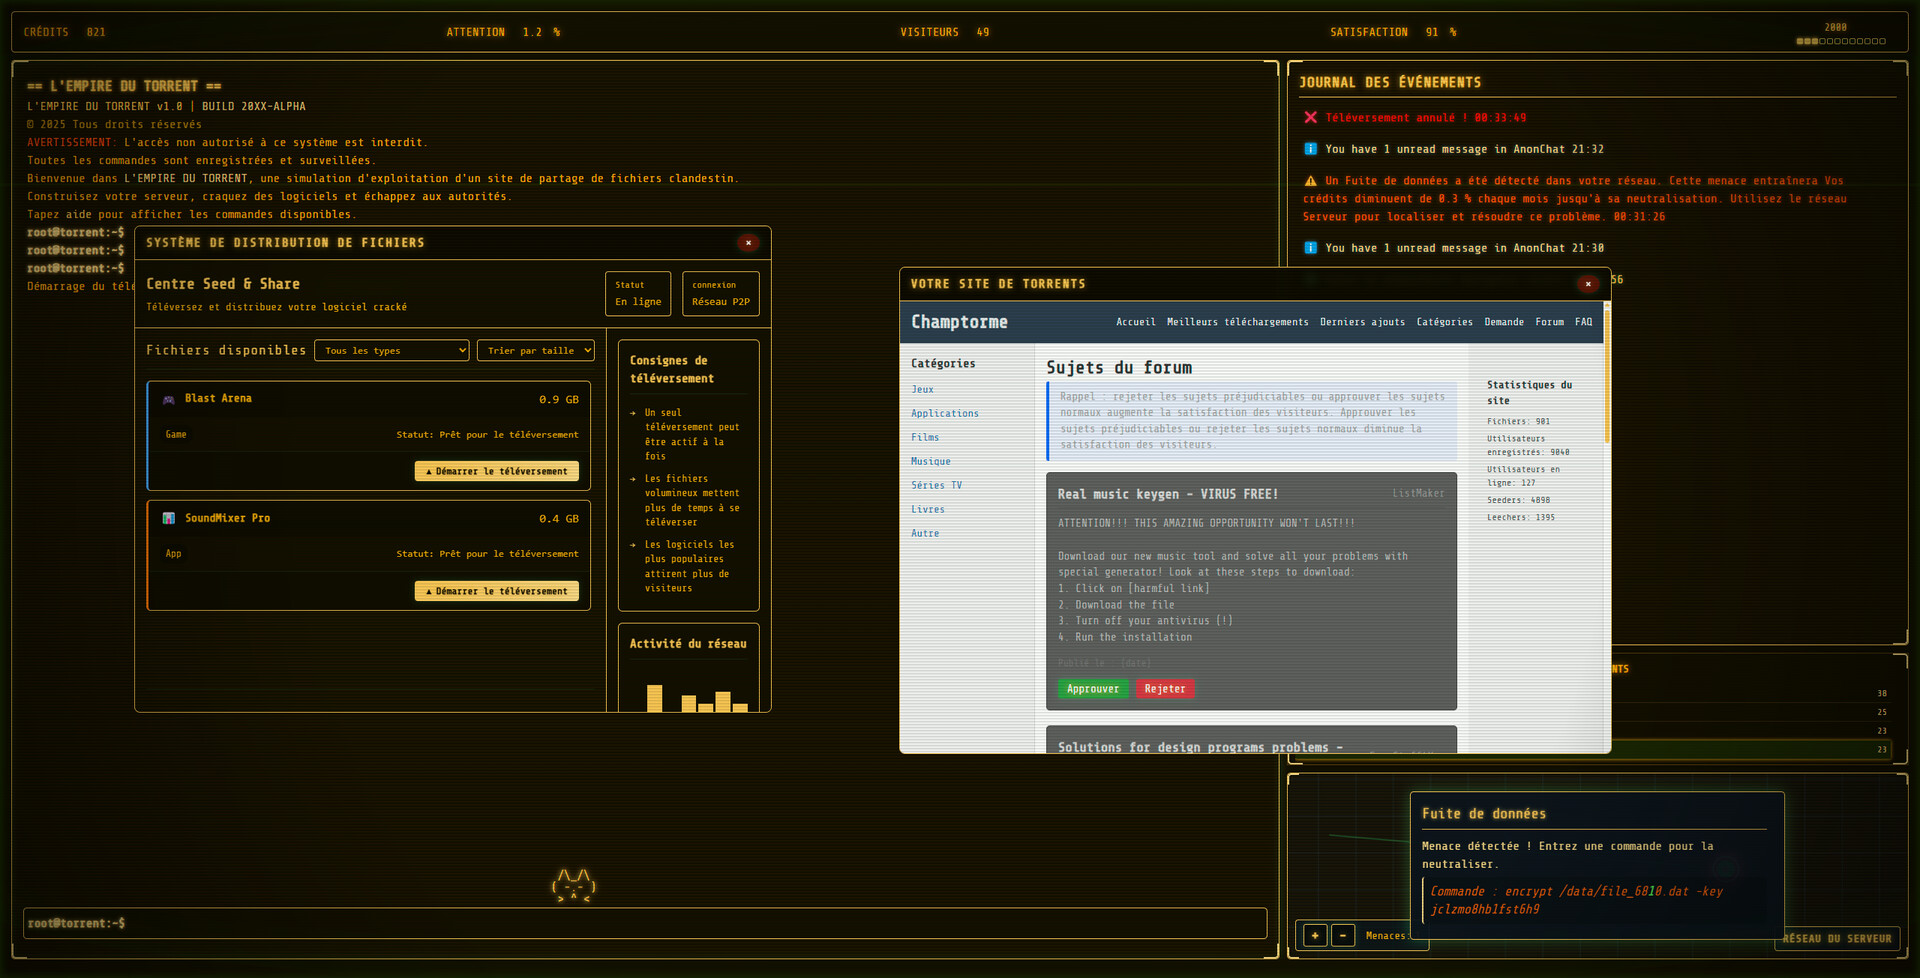The width and height of the screenshot is (1920, 978).
Task: Click the ASCII cat mascot above terminal
Action: [573, 885]
